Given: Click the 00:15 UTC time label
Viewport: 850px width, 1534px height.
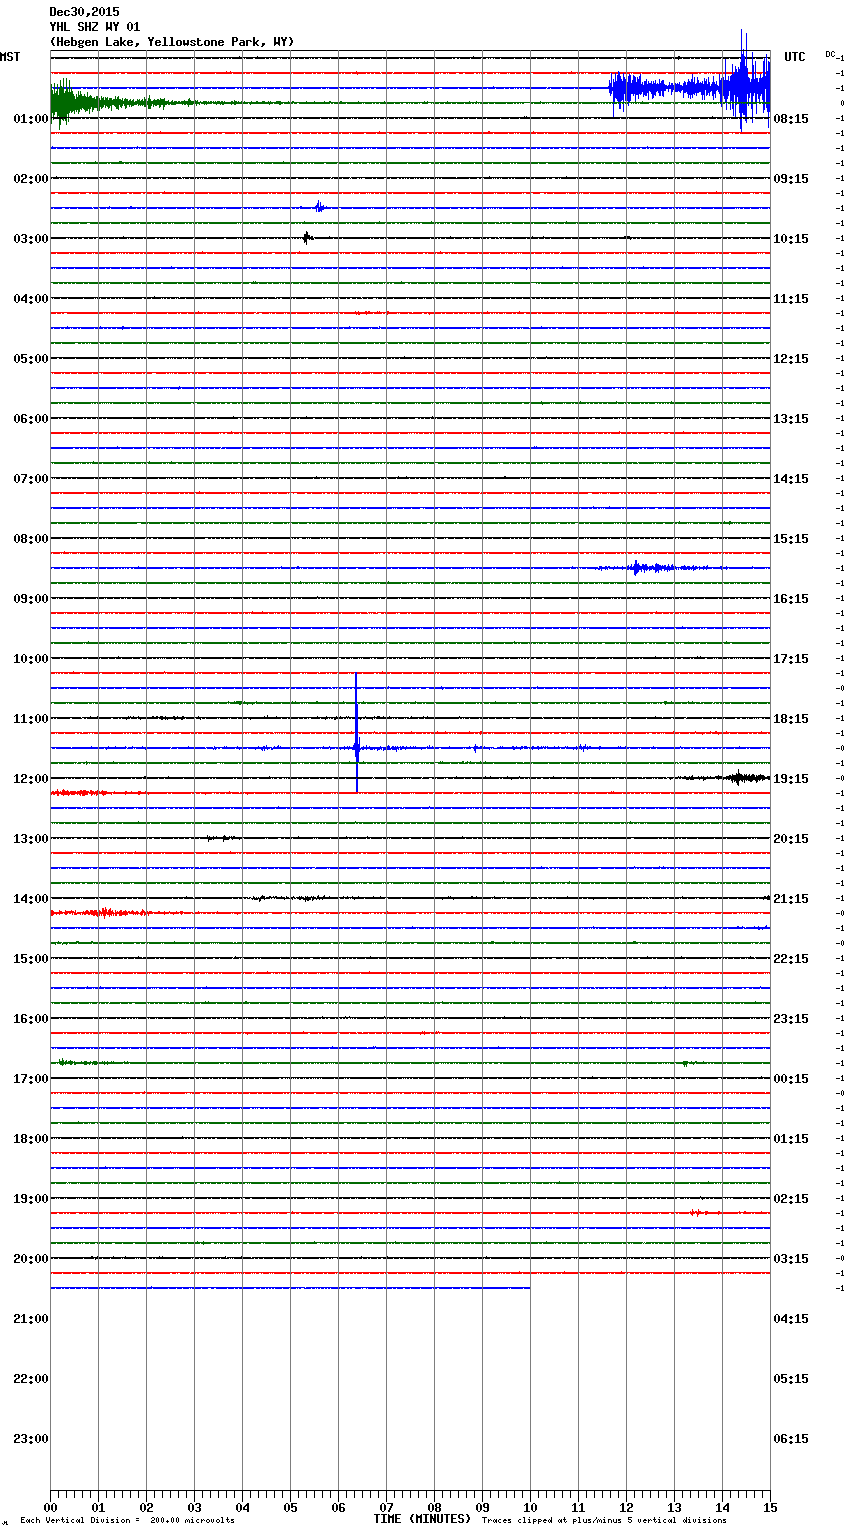Looking at the screenshot, I should pyautogui.click(x=791, y=1079).
